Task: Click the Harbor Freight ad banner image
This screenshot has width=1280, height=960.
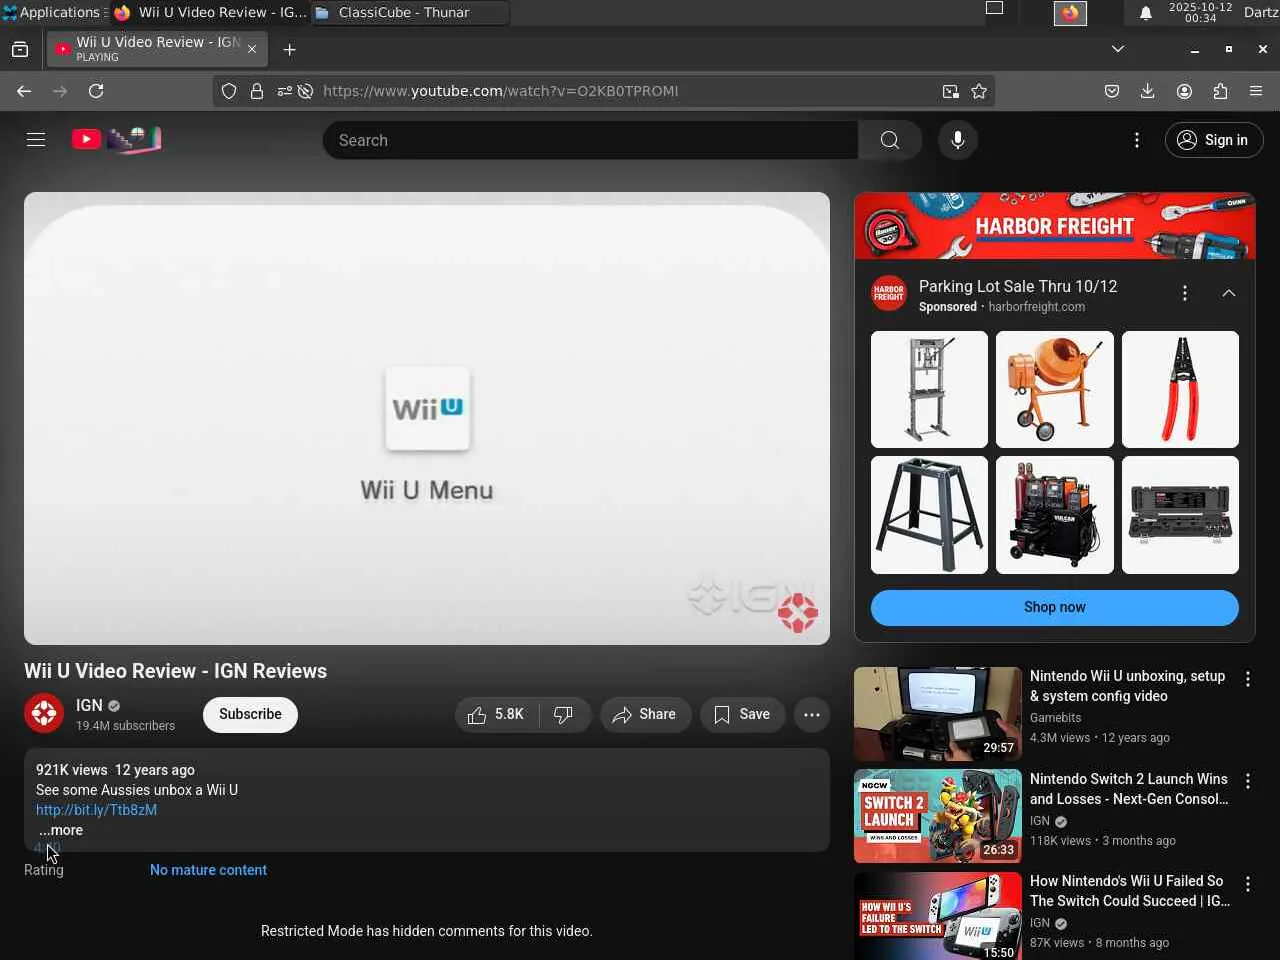Action: (x=1055, y=226)
